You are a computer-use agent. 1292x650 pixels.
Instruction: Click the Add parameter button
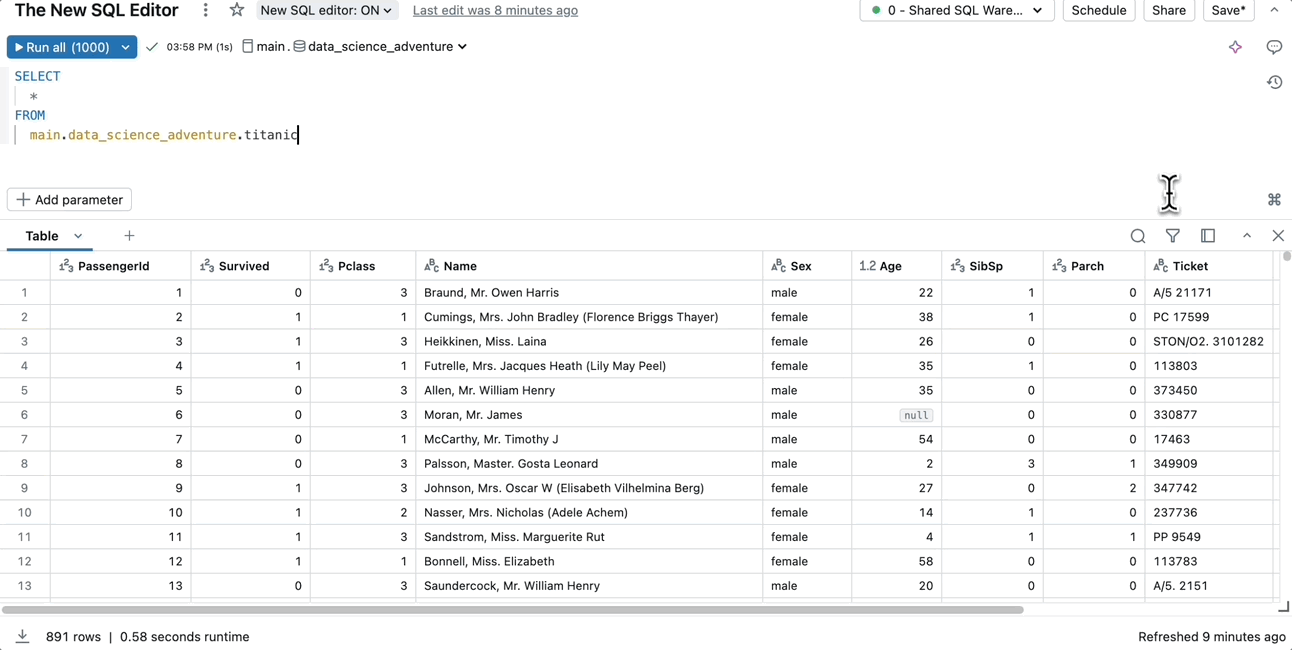[x=69, y=200]
